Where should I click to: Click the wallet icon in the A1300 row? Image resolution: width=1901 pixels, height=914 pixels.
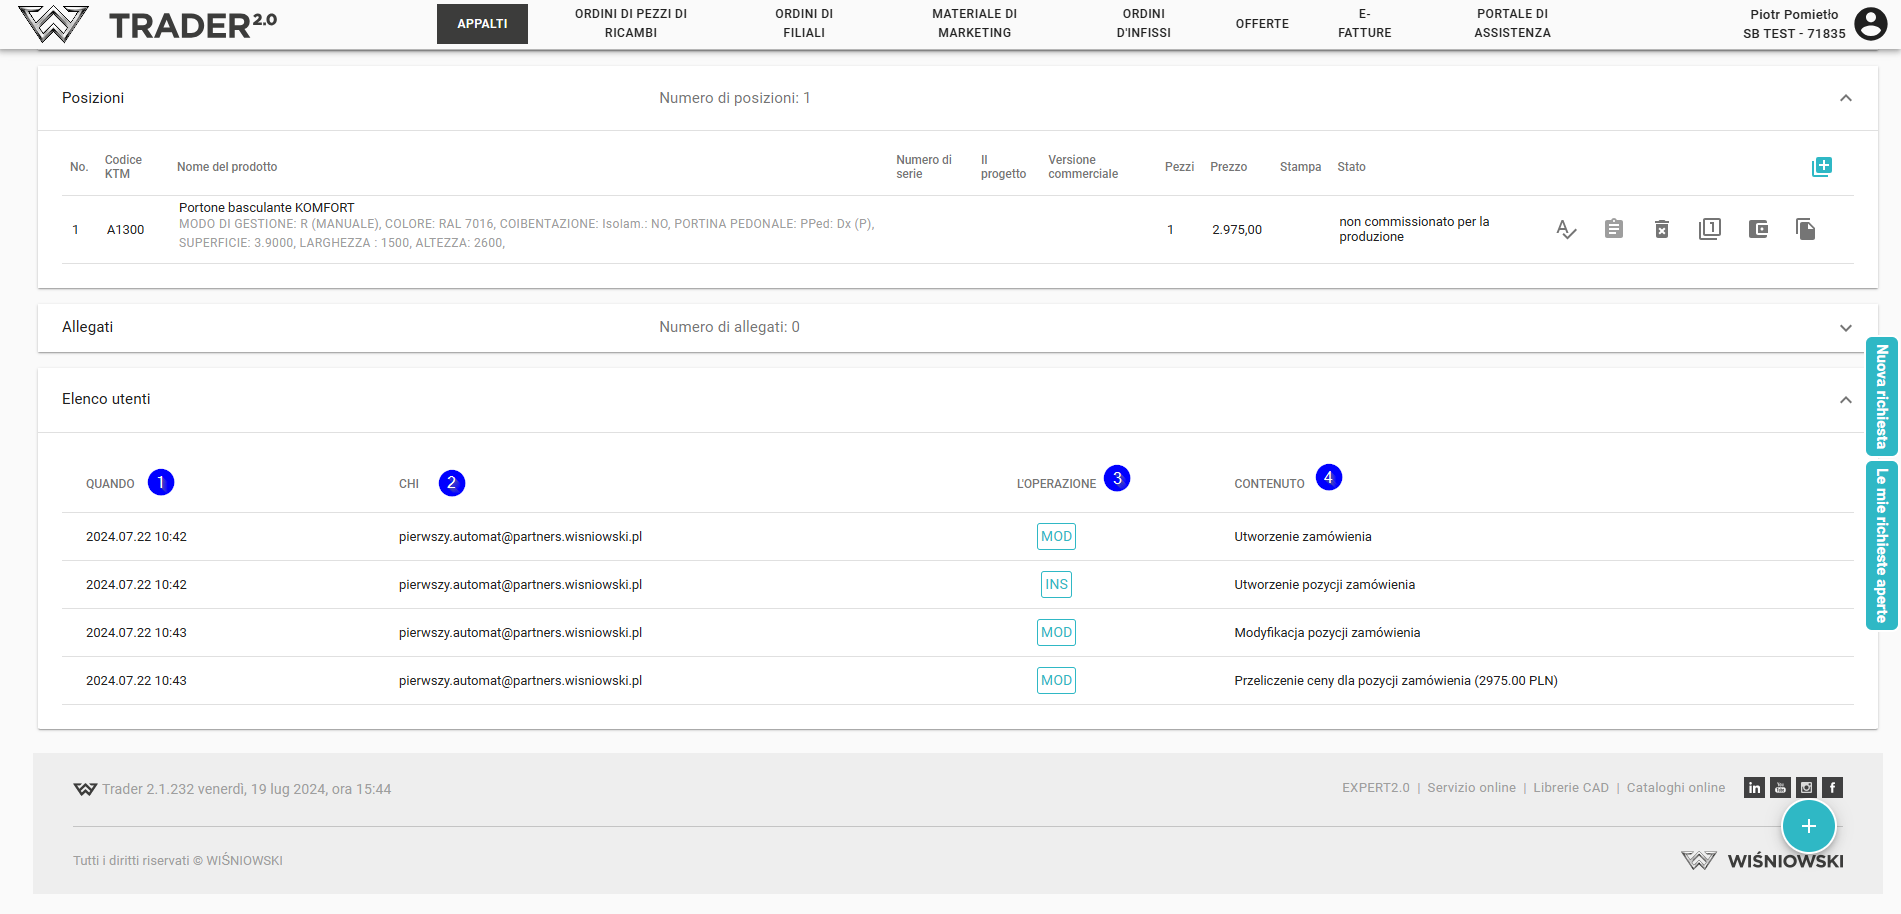1757,230
